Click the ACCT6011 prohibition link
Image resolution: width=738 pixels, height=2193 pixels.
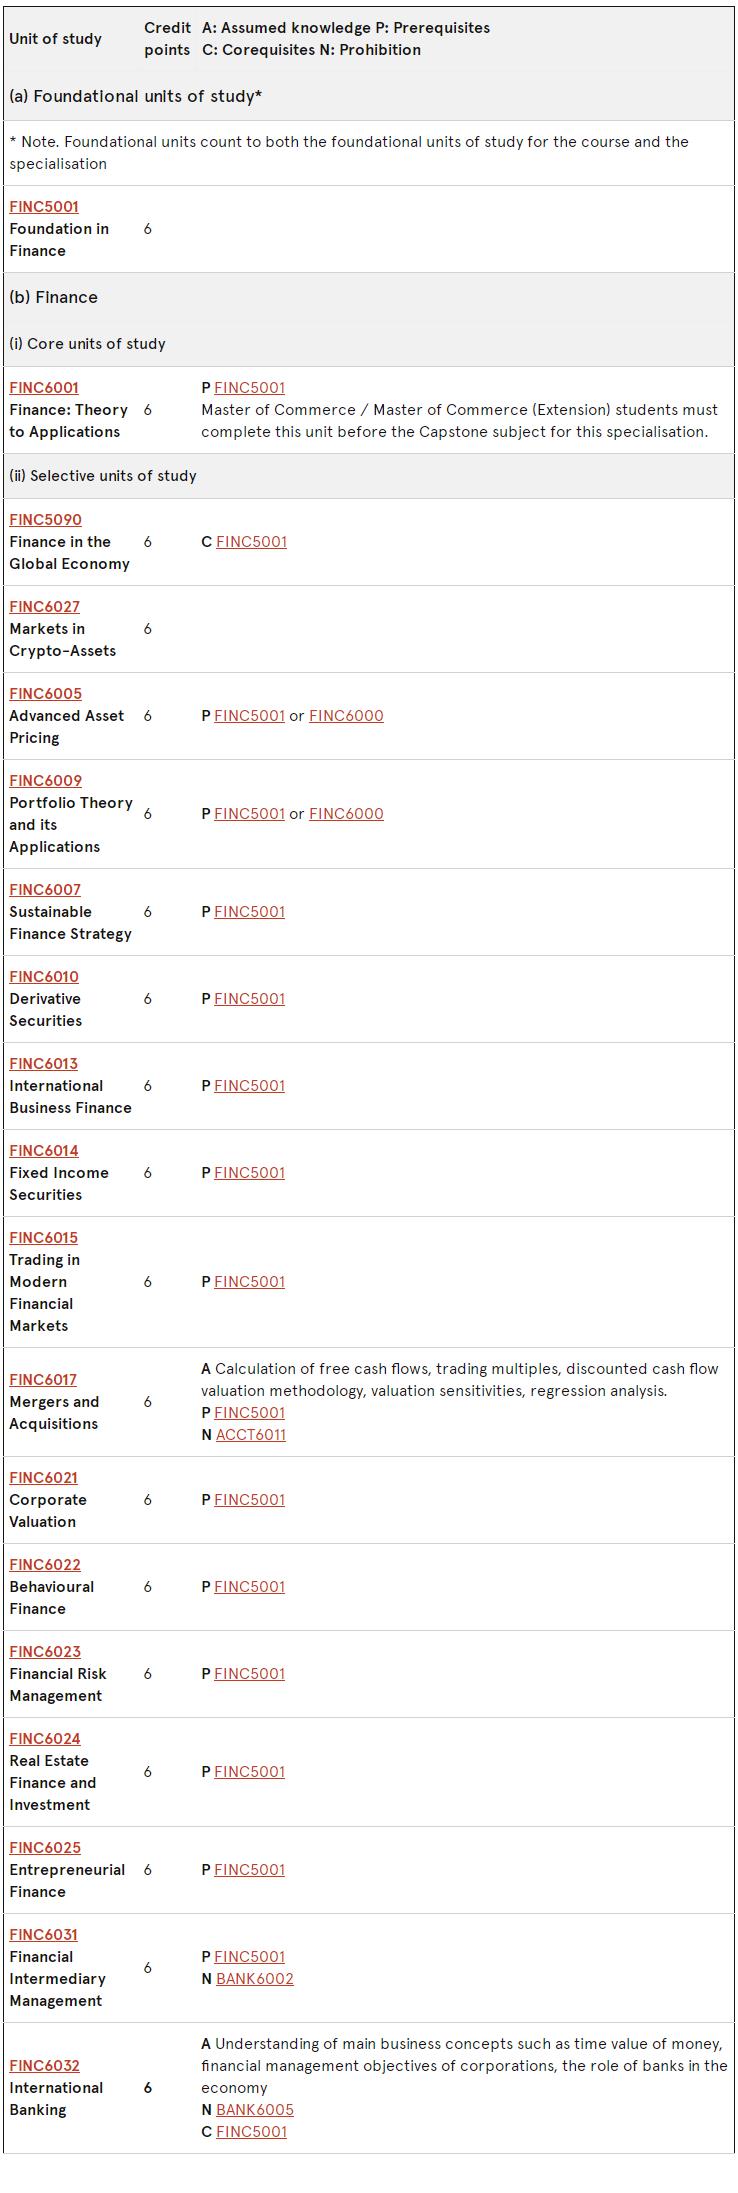pyautogui.click(x=251, y=1435)
